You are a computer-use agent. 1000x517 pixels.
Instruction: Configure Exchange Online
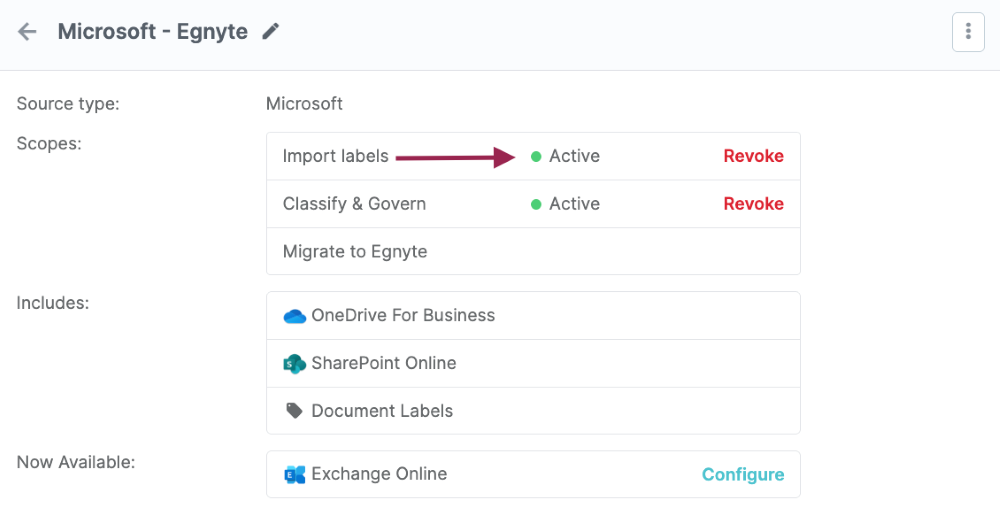click(x=743, y=474)
